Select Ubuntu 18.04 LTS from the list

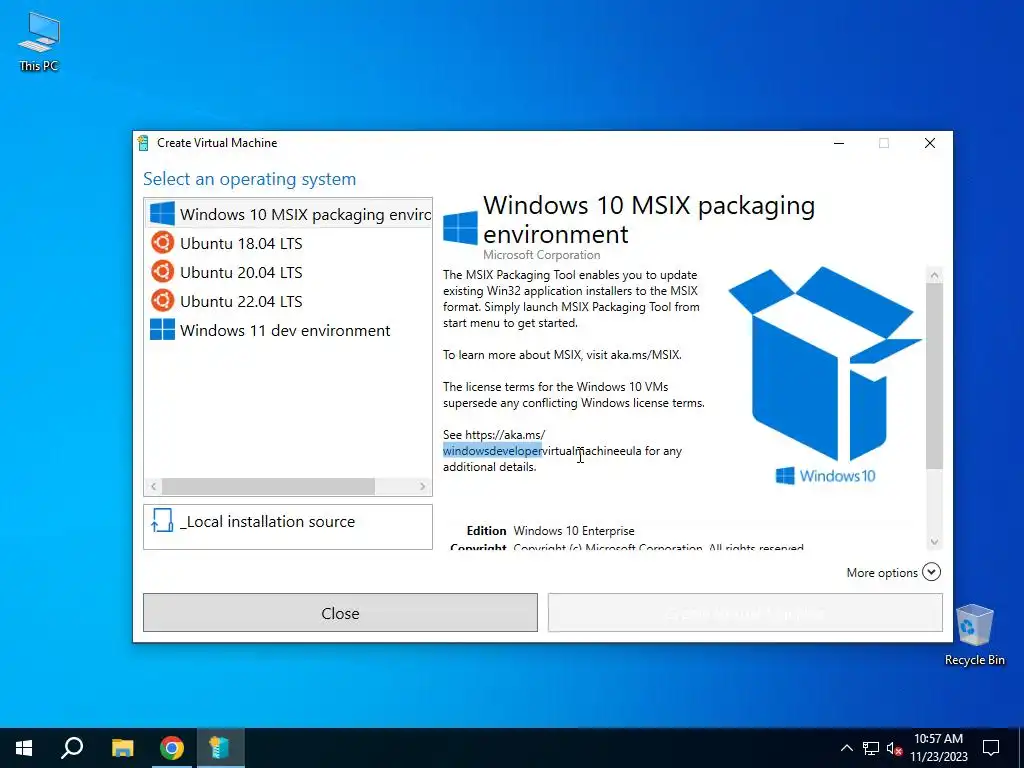[288, 244]
